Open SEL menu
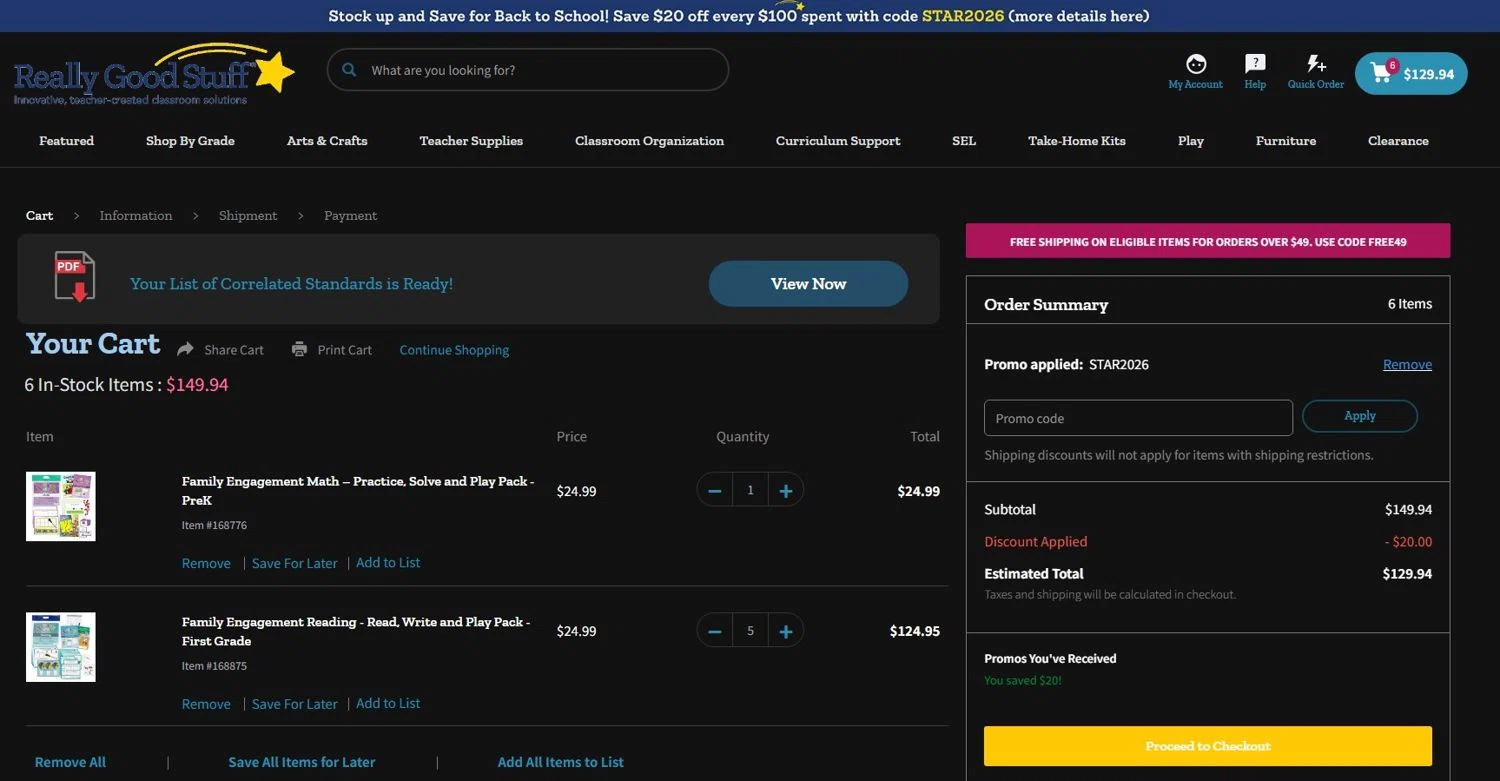 point(964,141)
